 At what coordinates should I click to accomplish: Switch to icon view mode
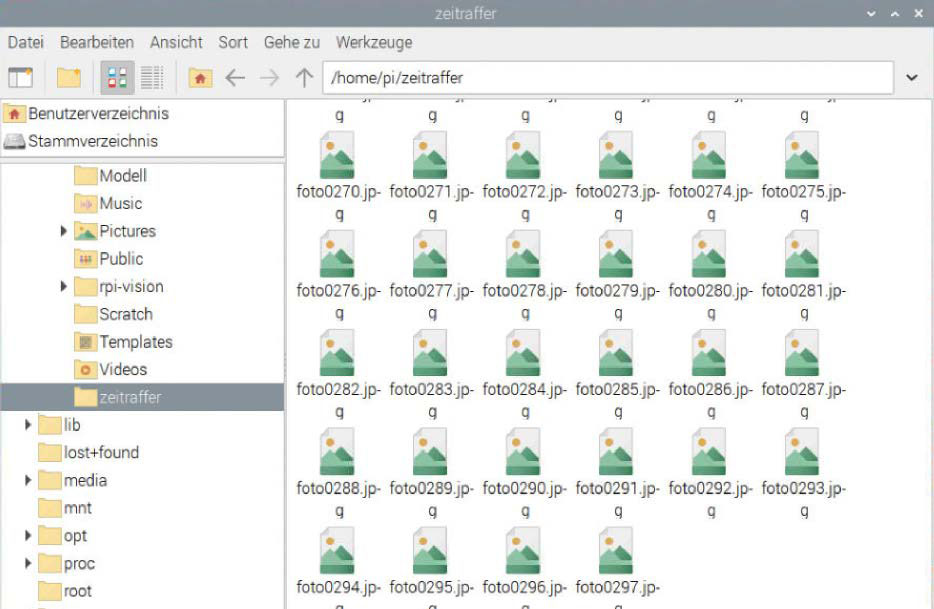117,78
